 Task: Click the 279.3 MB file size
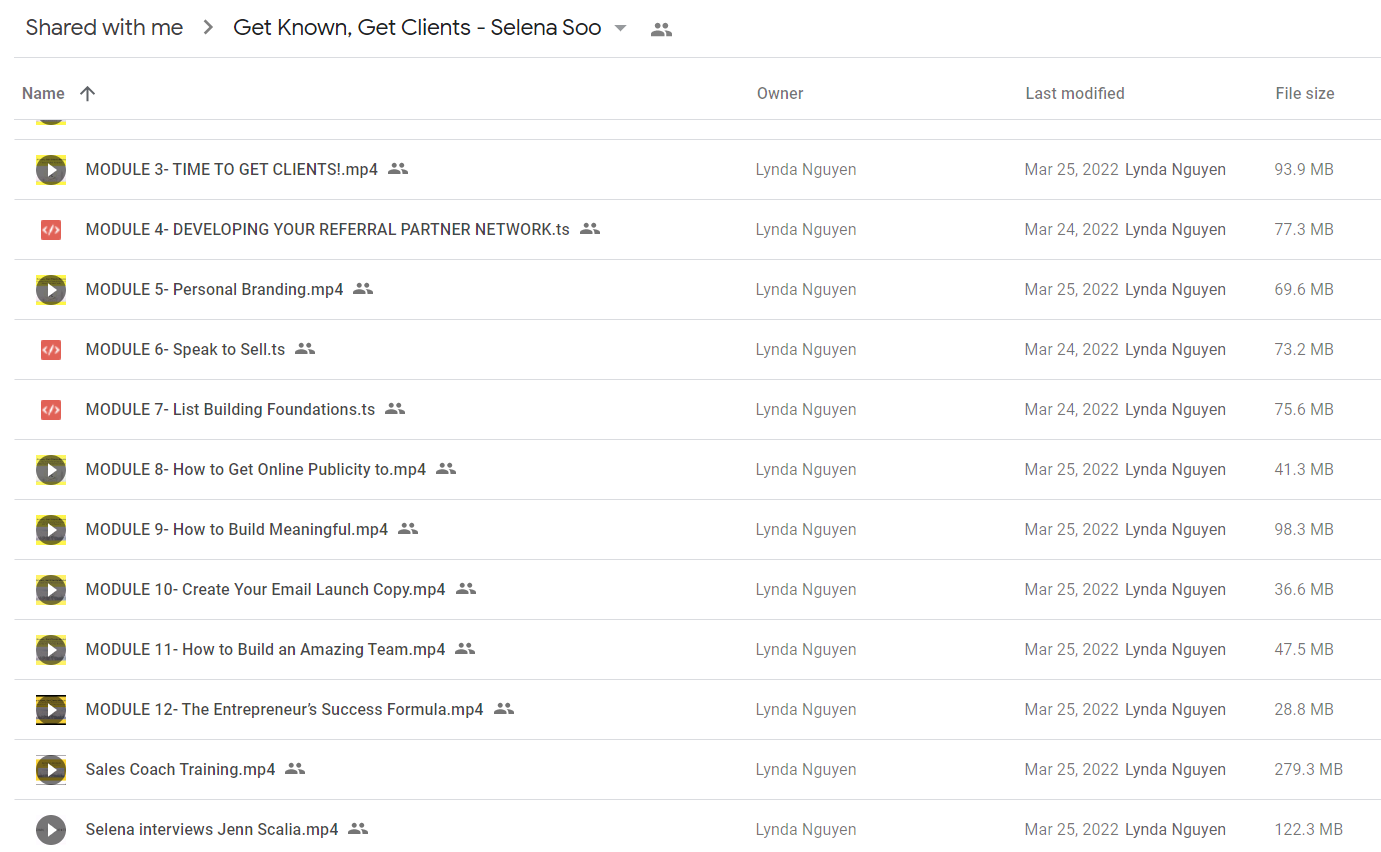tap(1309, 770)
